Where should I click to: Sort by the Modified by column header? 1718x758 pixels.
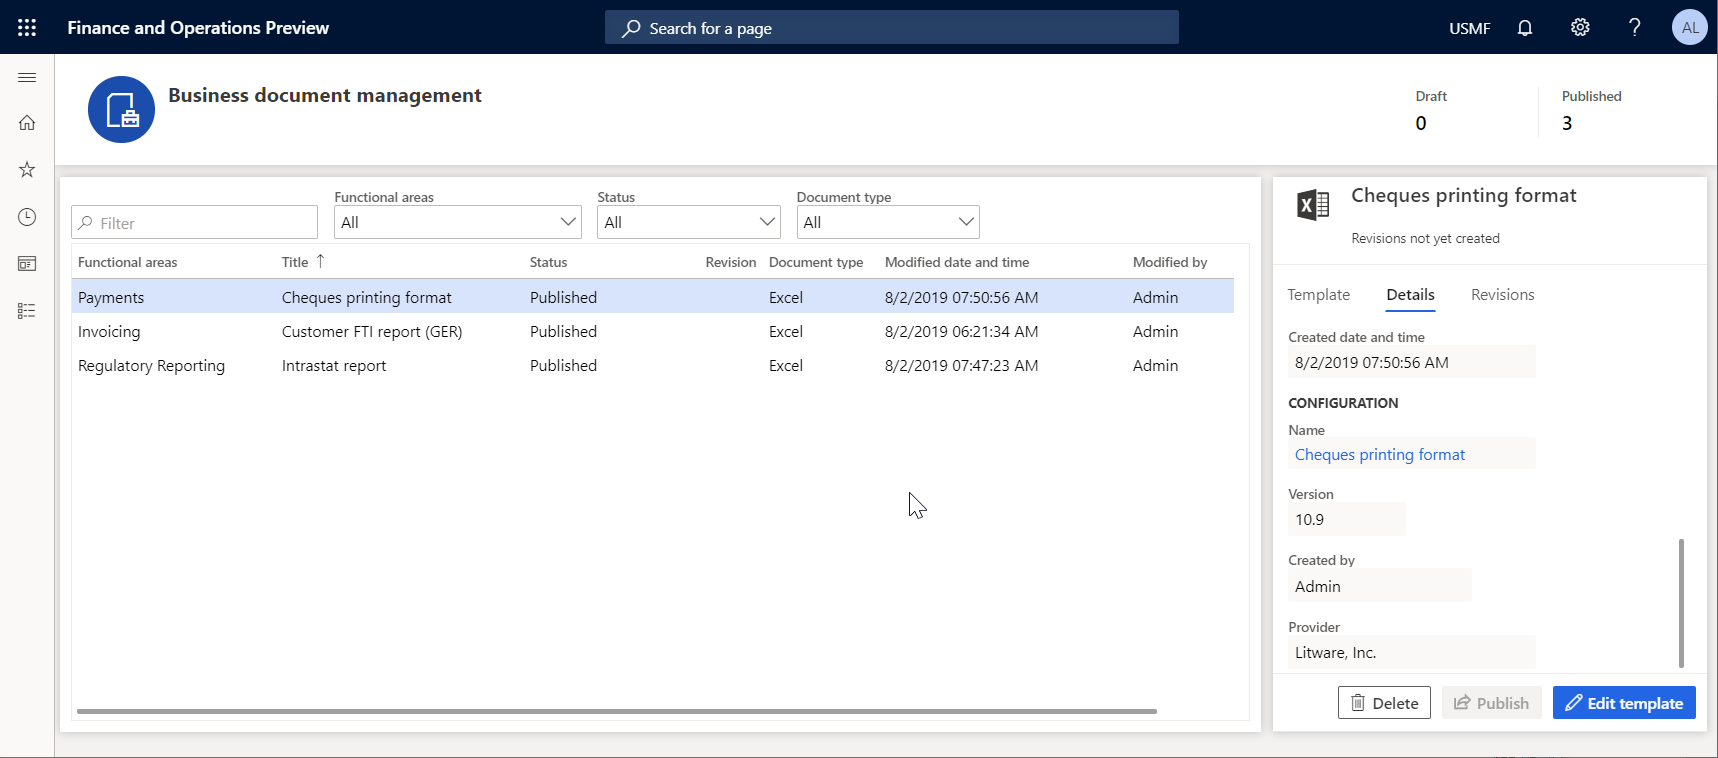point(1169,262)
